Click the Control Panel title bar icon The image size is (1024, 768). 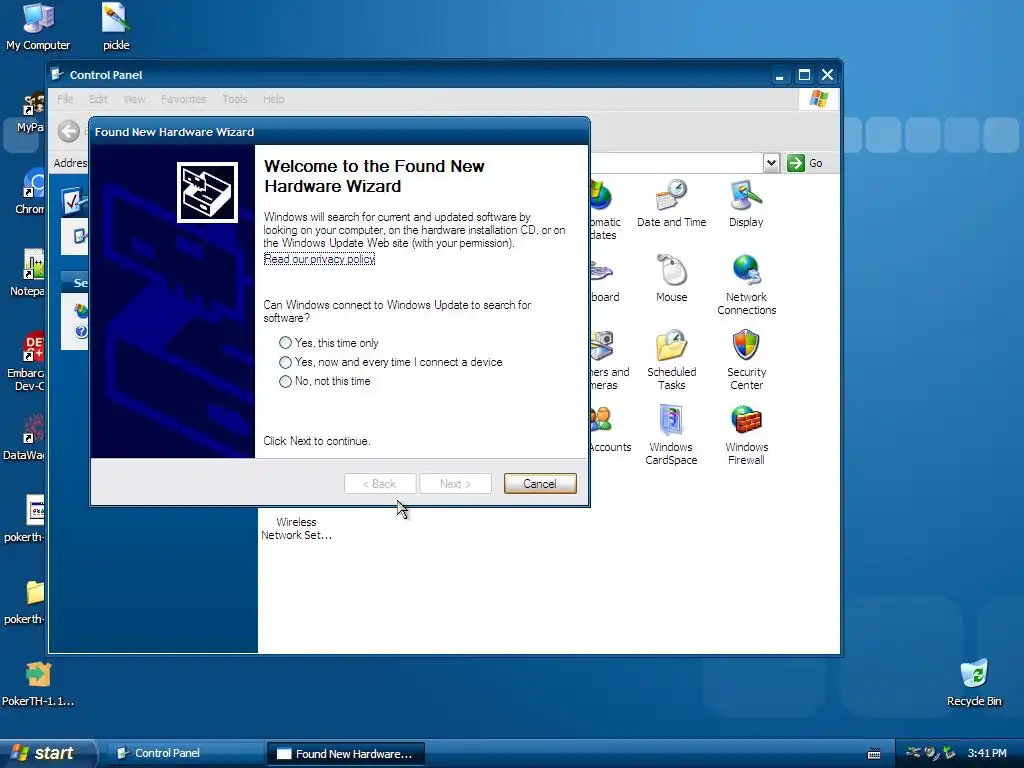coord(57,74)
